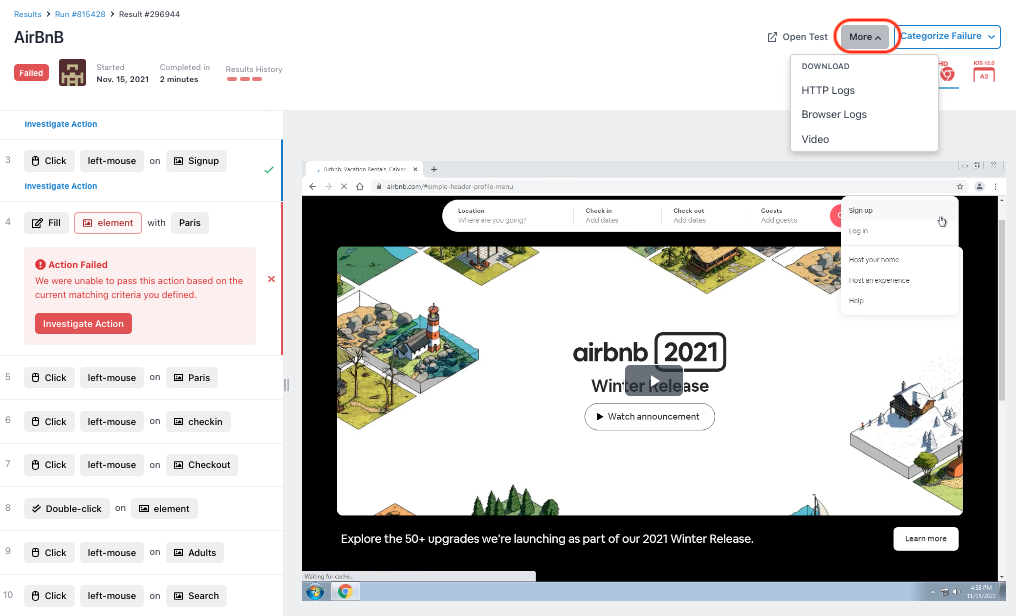Click the Check out Add dates field

(703, 215)
